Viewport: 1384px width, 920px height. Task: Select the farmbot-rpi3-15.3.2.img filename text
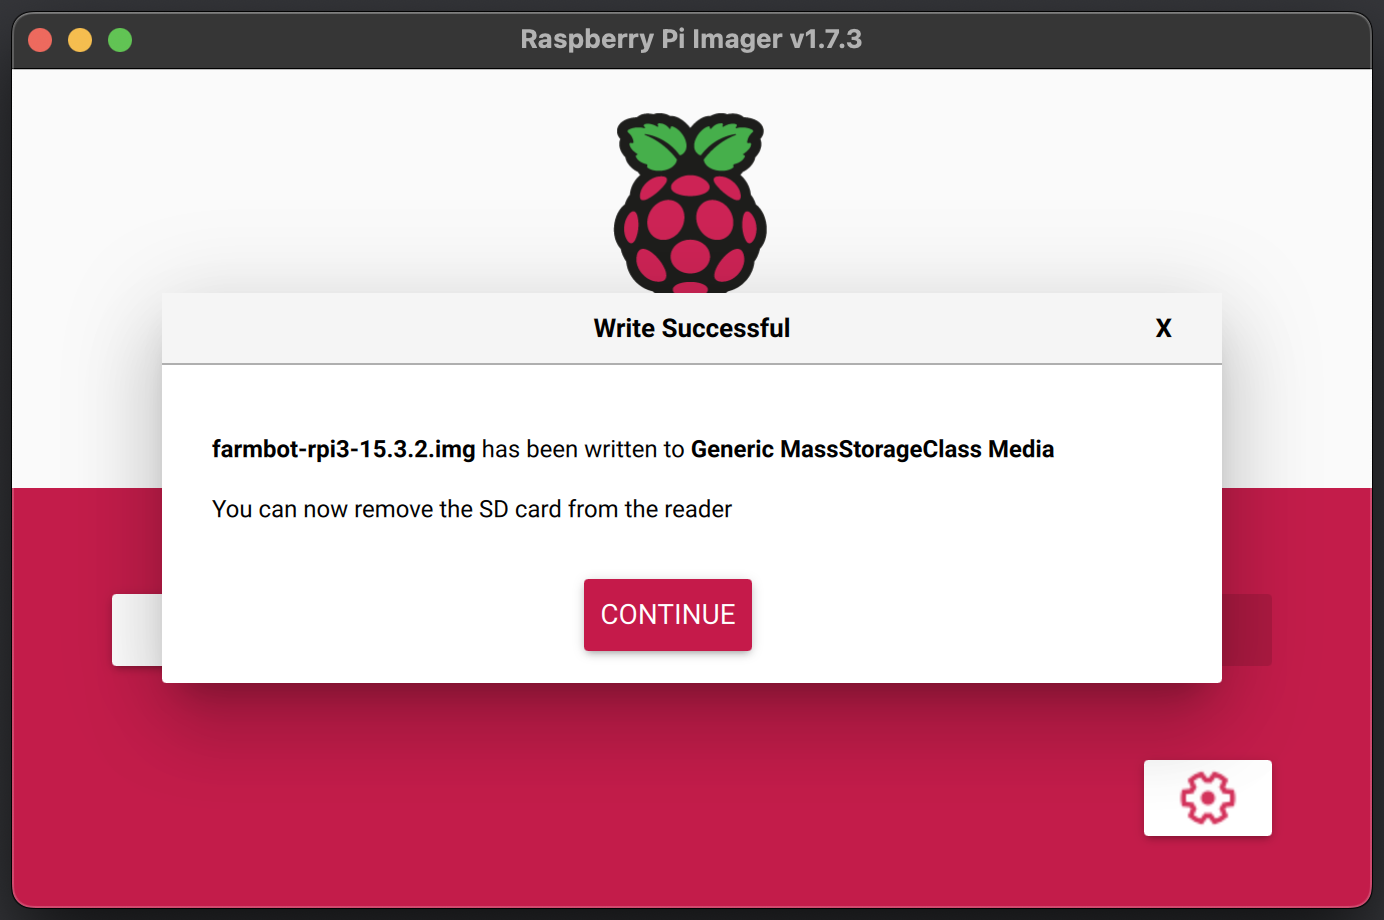pyautogui.click(x=343, y=449)
